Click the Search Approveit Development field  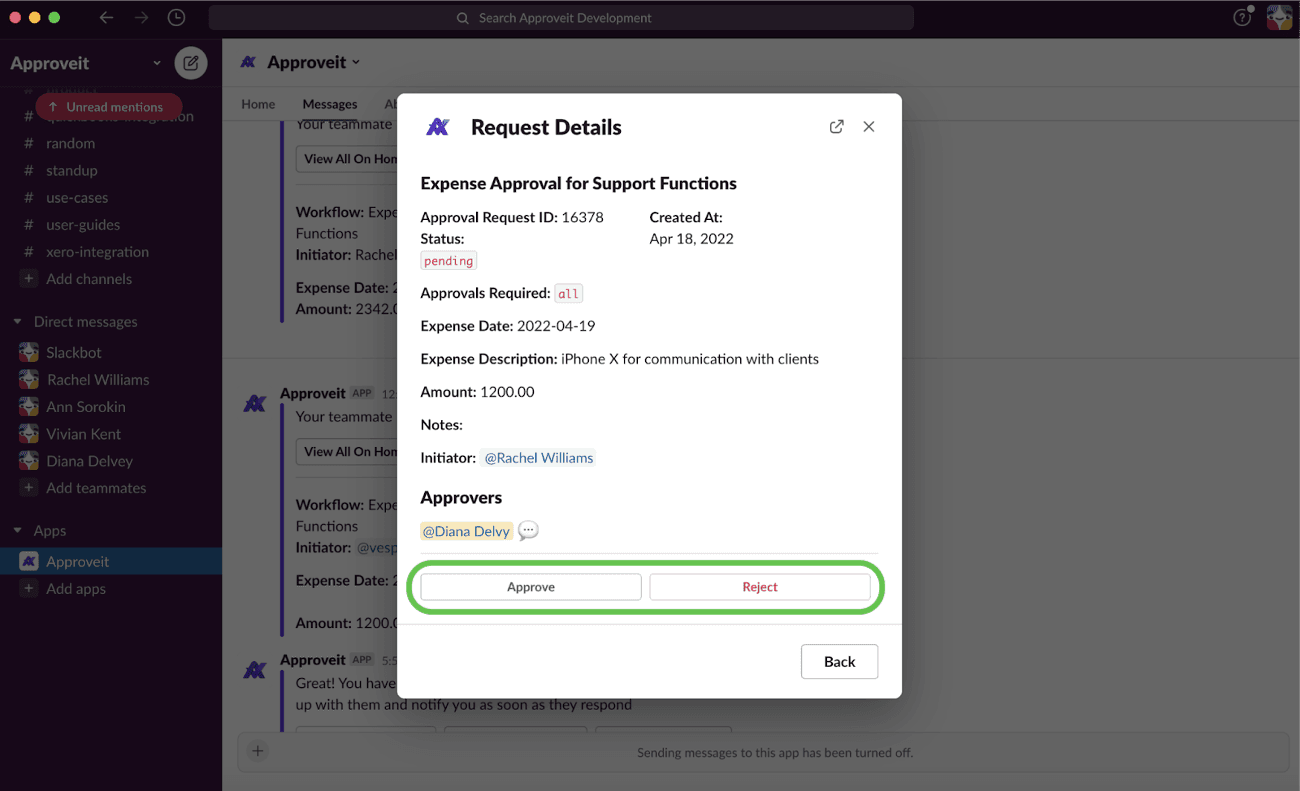561,18
